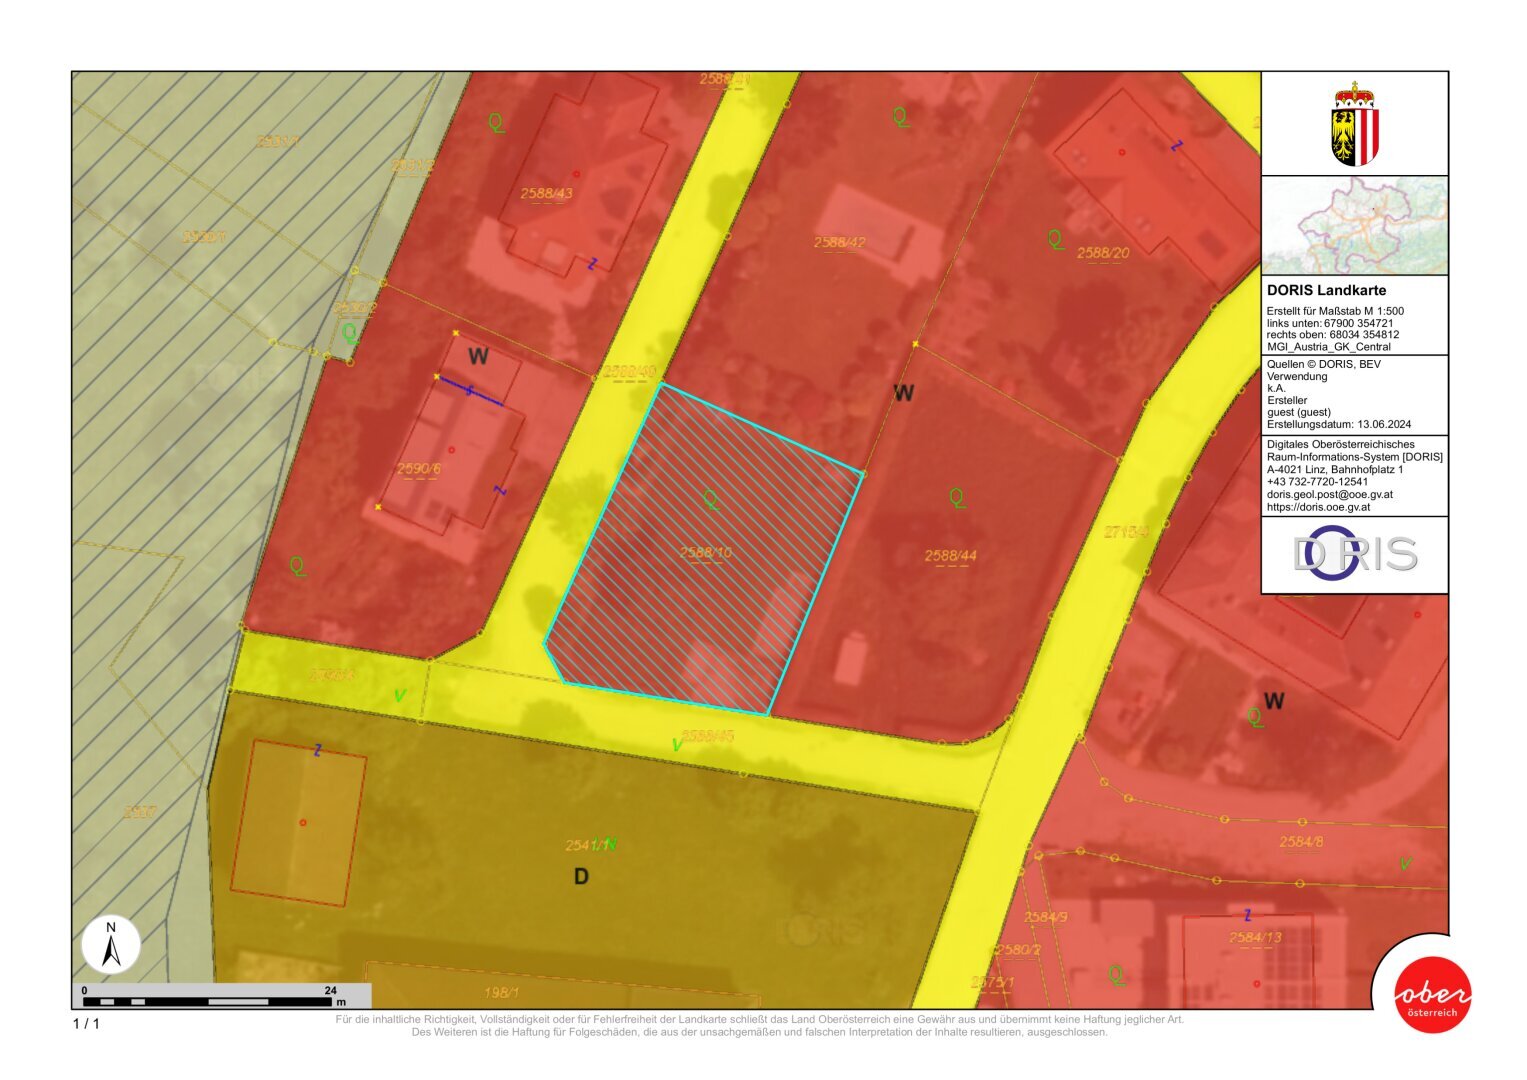1527x1080 pixels.
Task: Click the DORIS logo in the legend
Action: tap(1355, 553)
